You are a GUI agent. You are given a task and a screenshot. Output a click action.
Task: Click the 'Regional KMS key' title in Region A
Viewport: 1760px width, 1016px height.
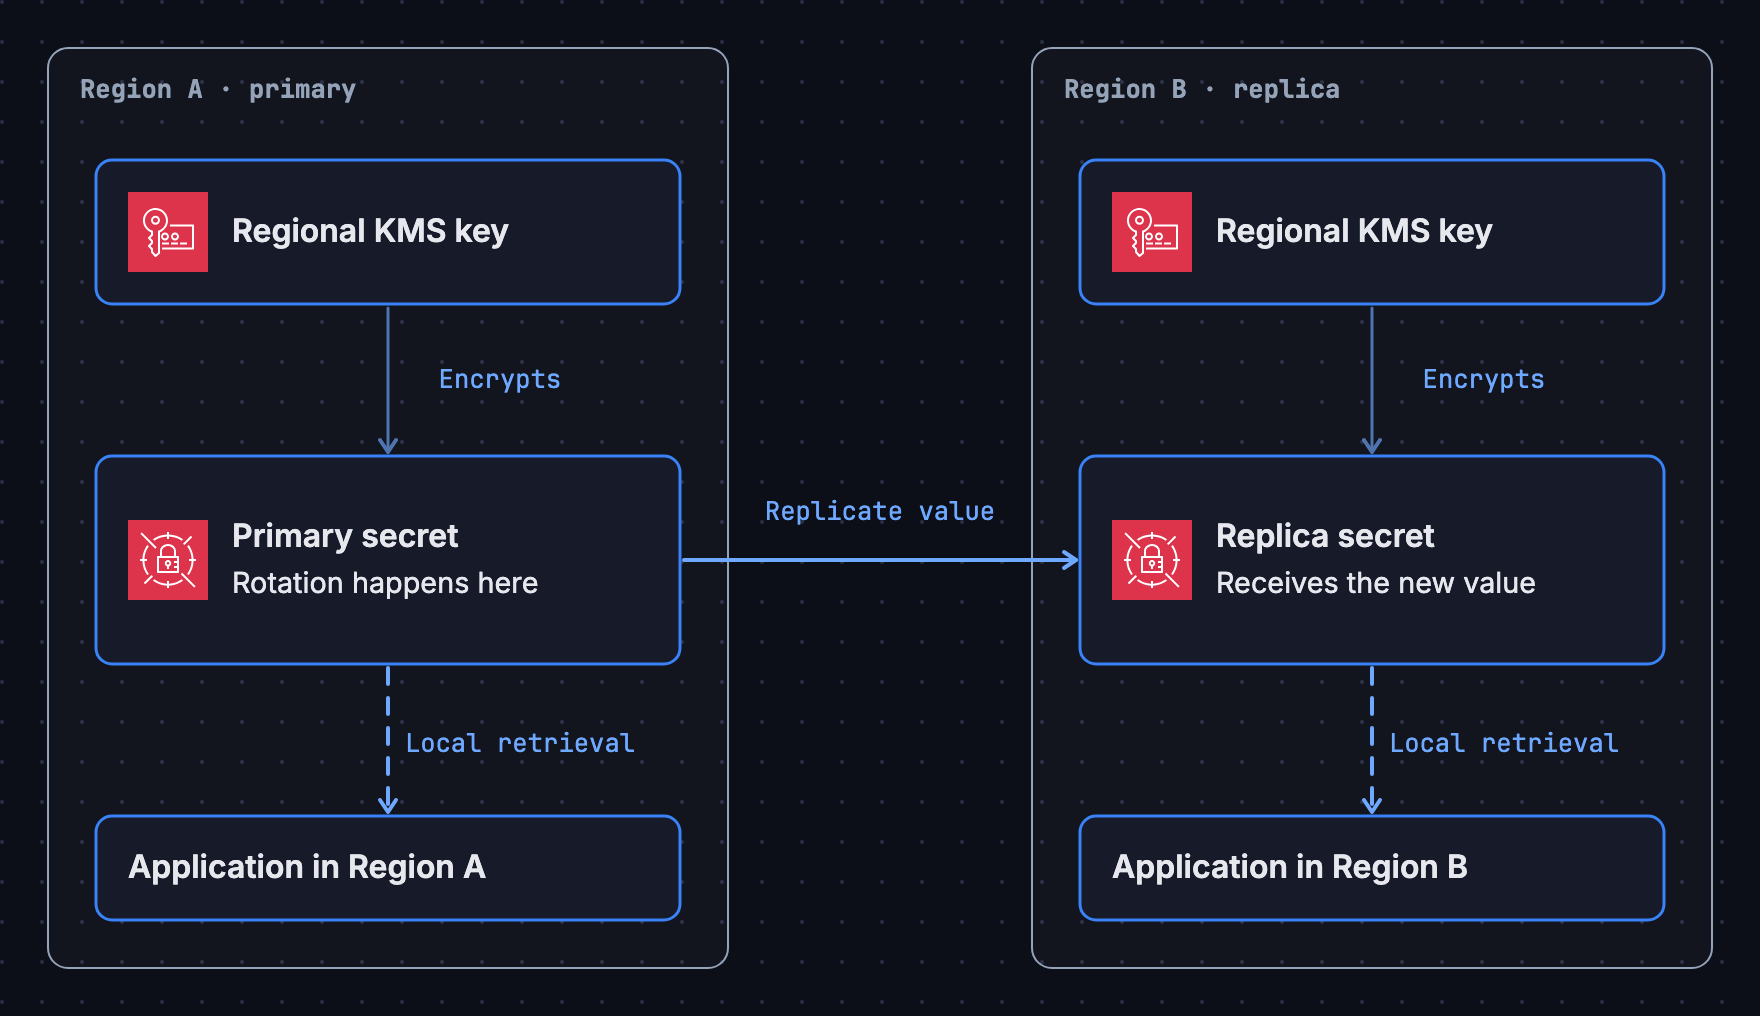370,232
